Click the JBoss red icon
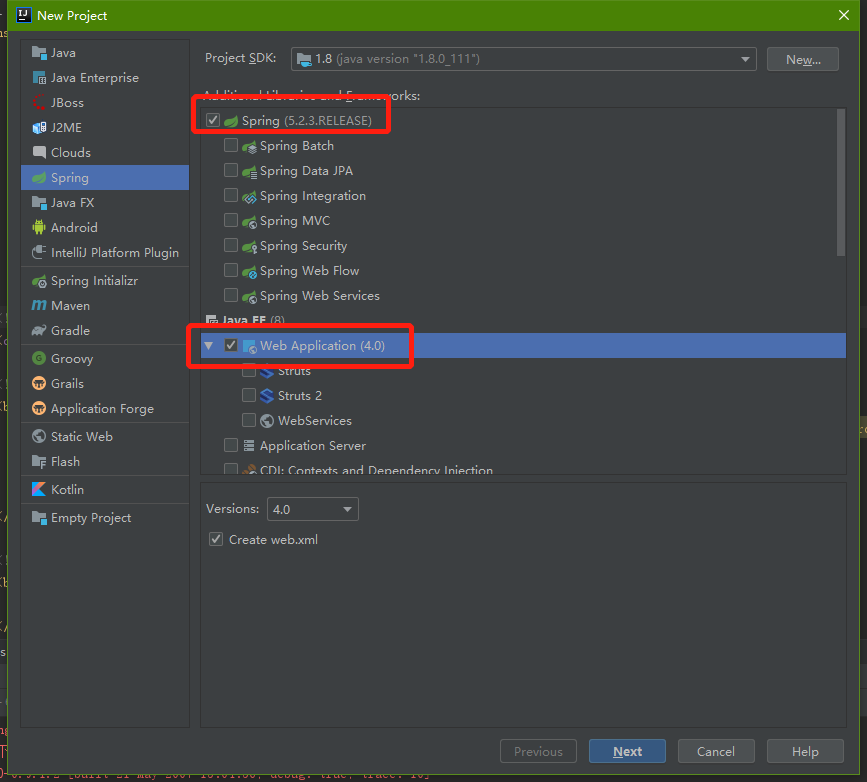 click(39, 103)
